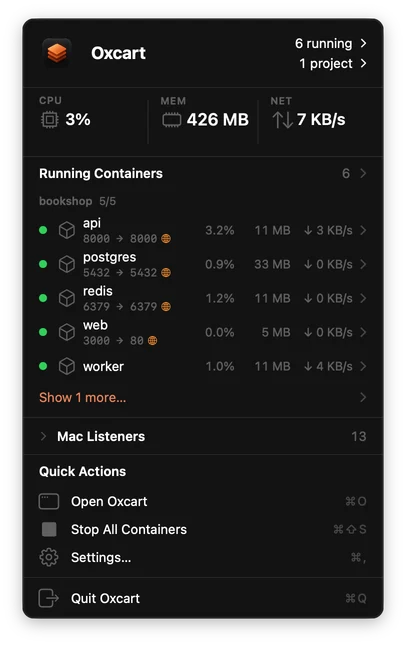Click the Oxcart title text
406x645 pixels.
click(118, 53)
